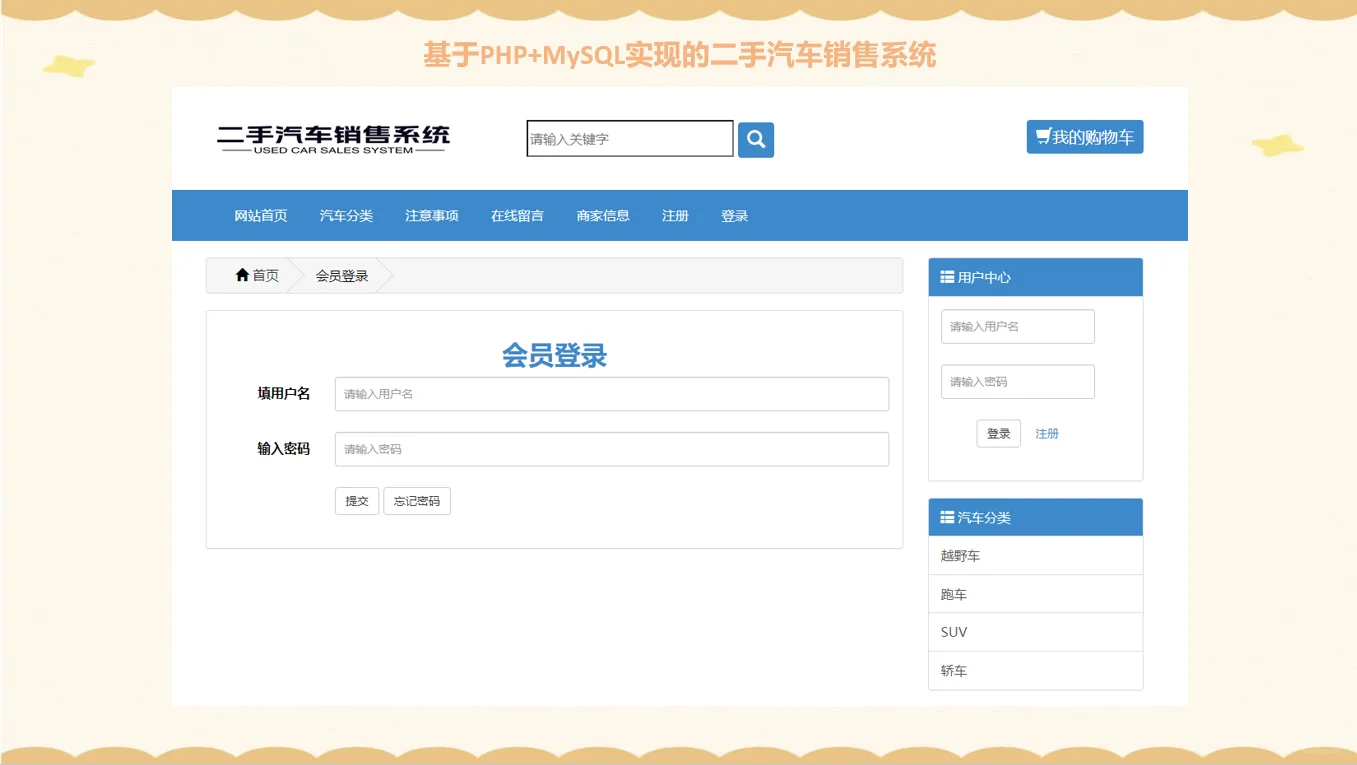Click the 忘记密码 button
The image size is (1357, 765).
pos(417,501)
